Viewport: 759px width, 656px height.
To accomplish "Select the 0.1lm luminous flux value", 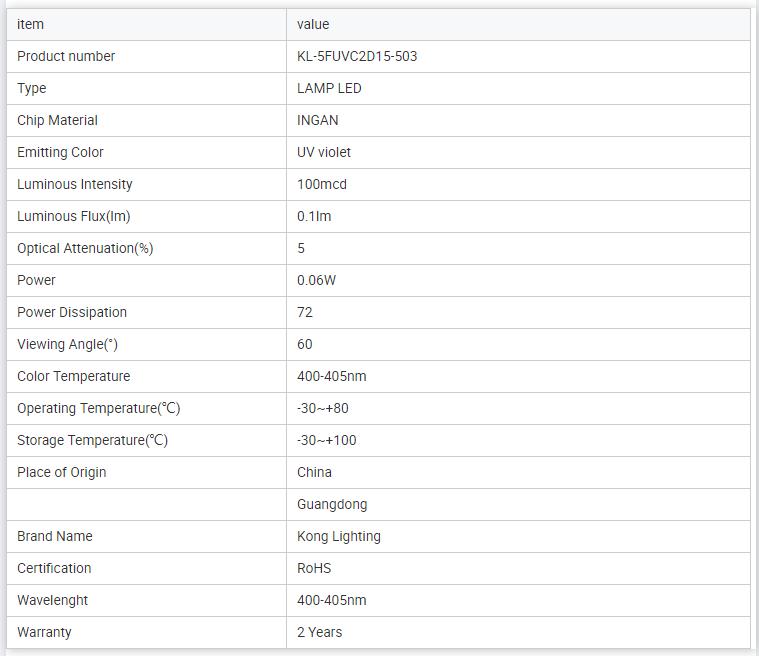I will (314, 216).
